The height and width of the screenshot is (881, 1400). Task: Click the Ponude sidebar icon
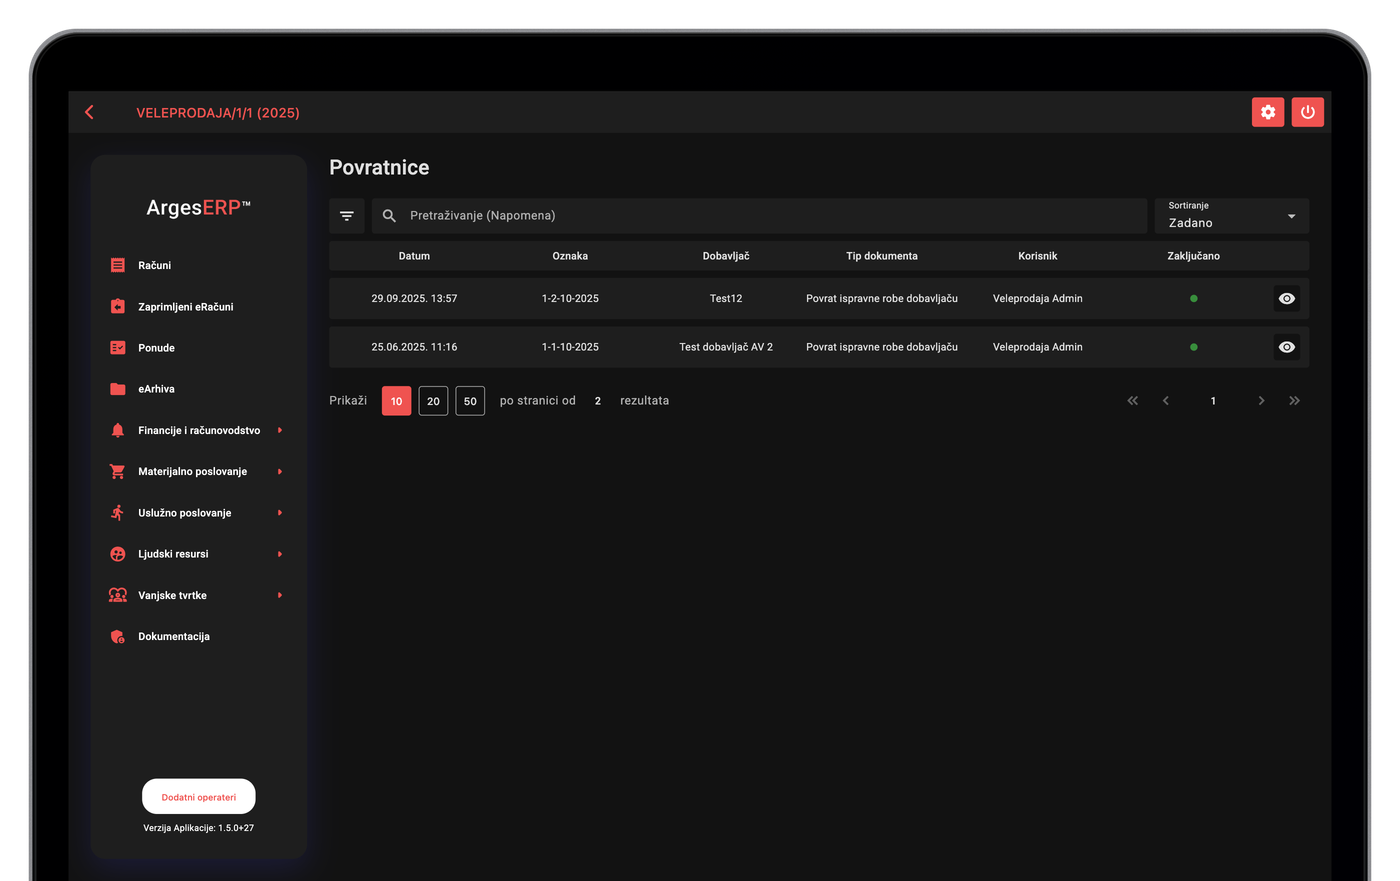pyautogui.click(x=118, y=348)
